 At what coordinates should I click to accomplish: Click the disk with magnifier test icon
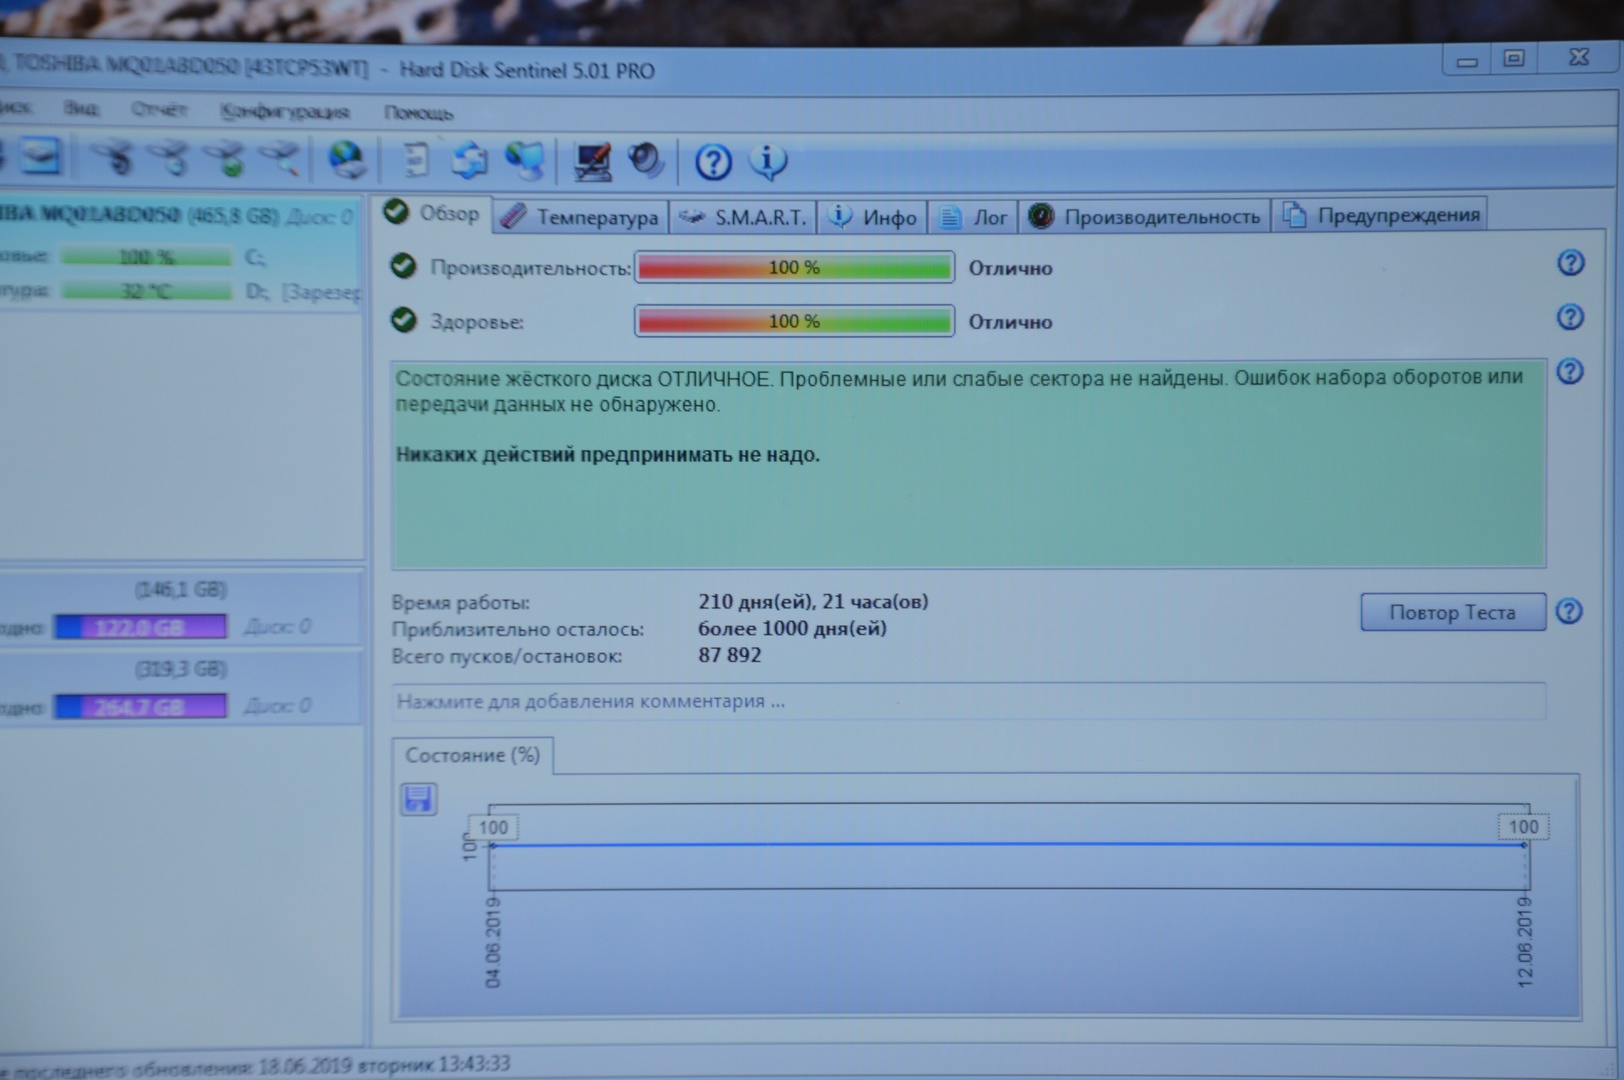pyautogui.click(x=282, y=158)
